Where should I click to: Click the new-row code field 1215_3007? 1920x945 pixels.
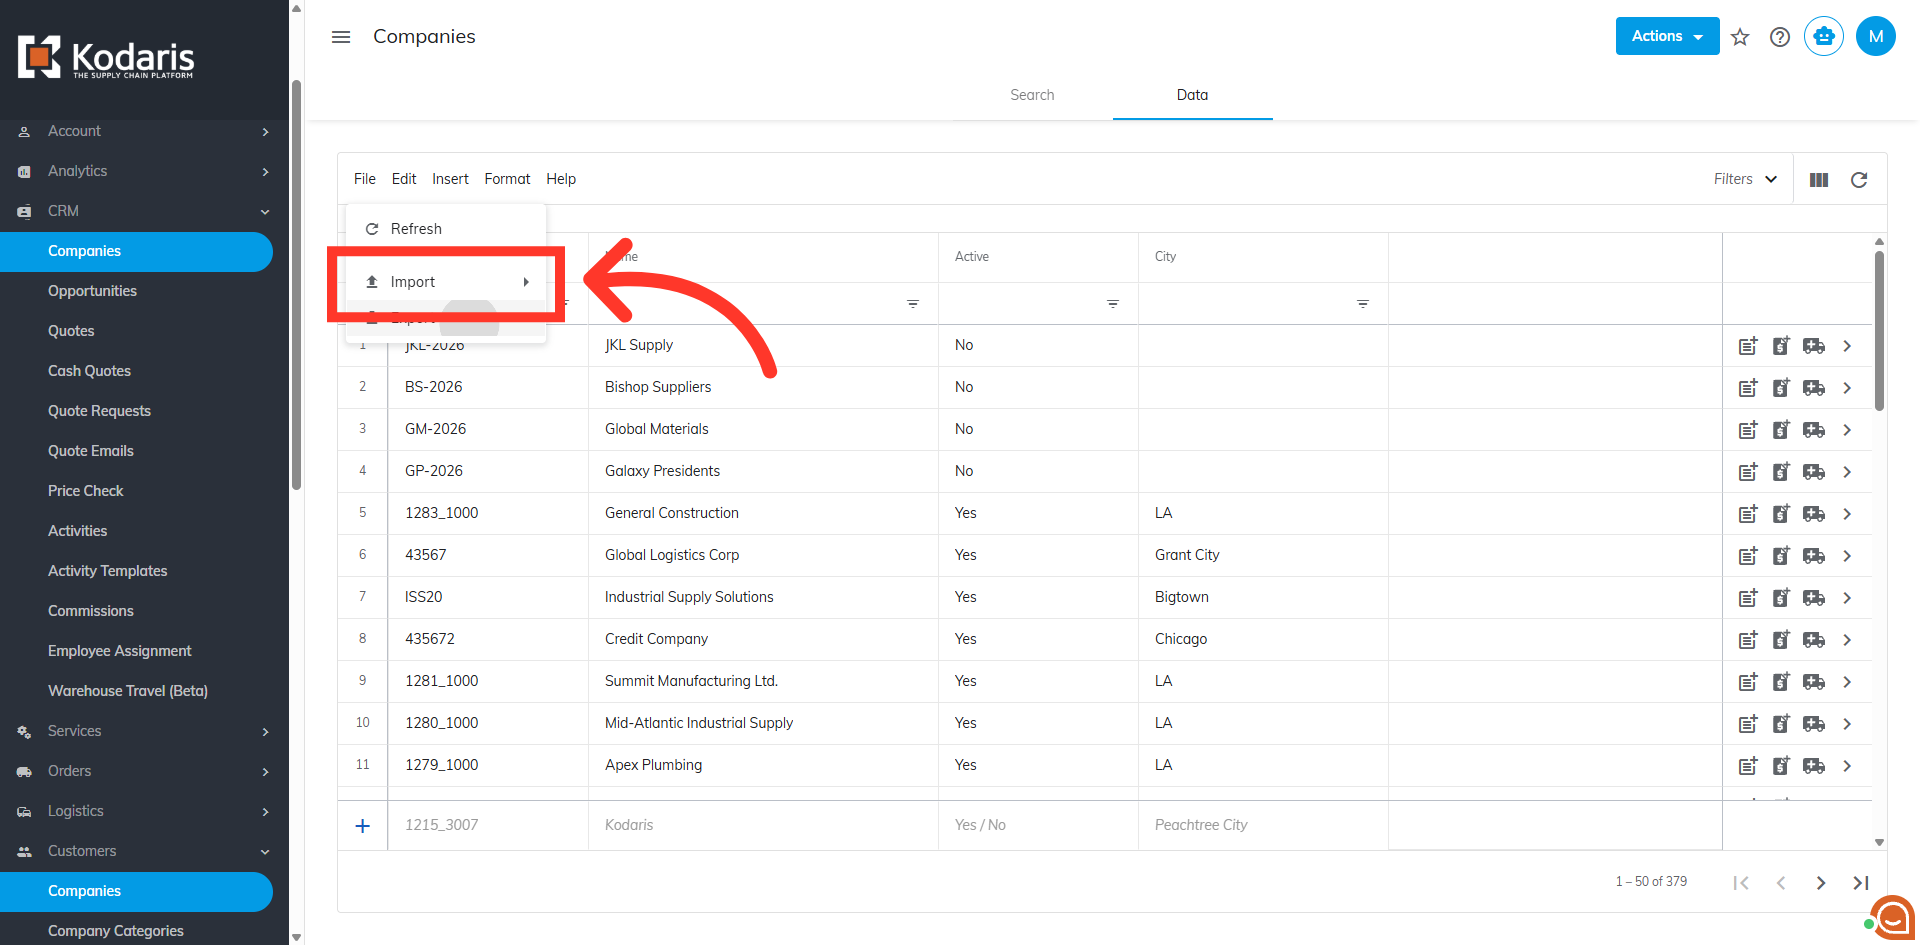pos(488,825)
